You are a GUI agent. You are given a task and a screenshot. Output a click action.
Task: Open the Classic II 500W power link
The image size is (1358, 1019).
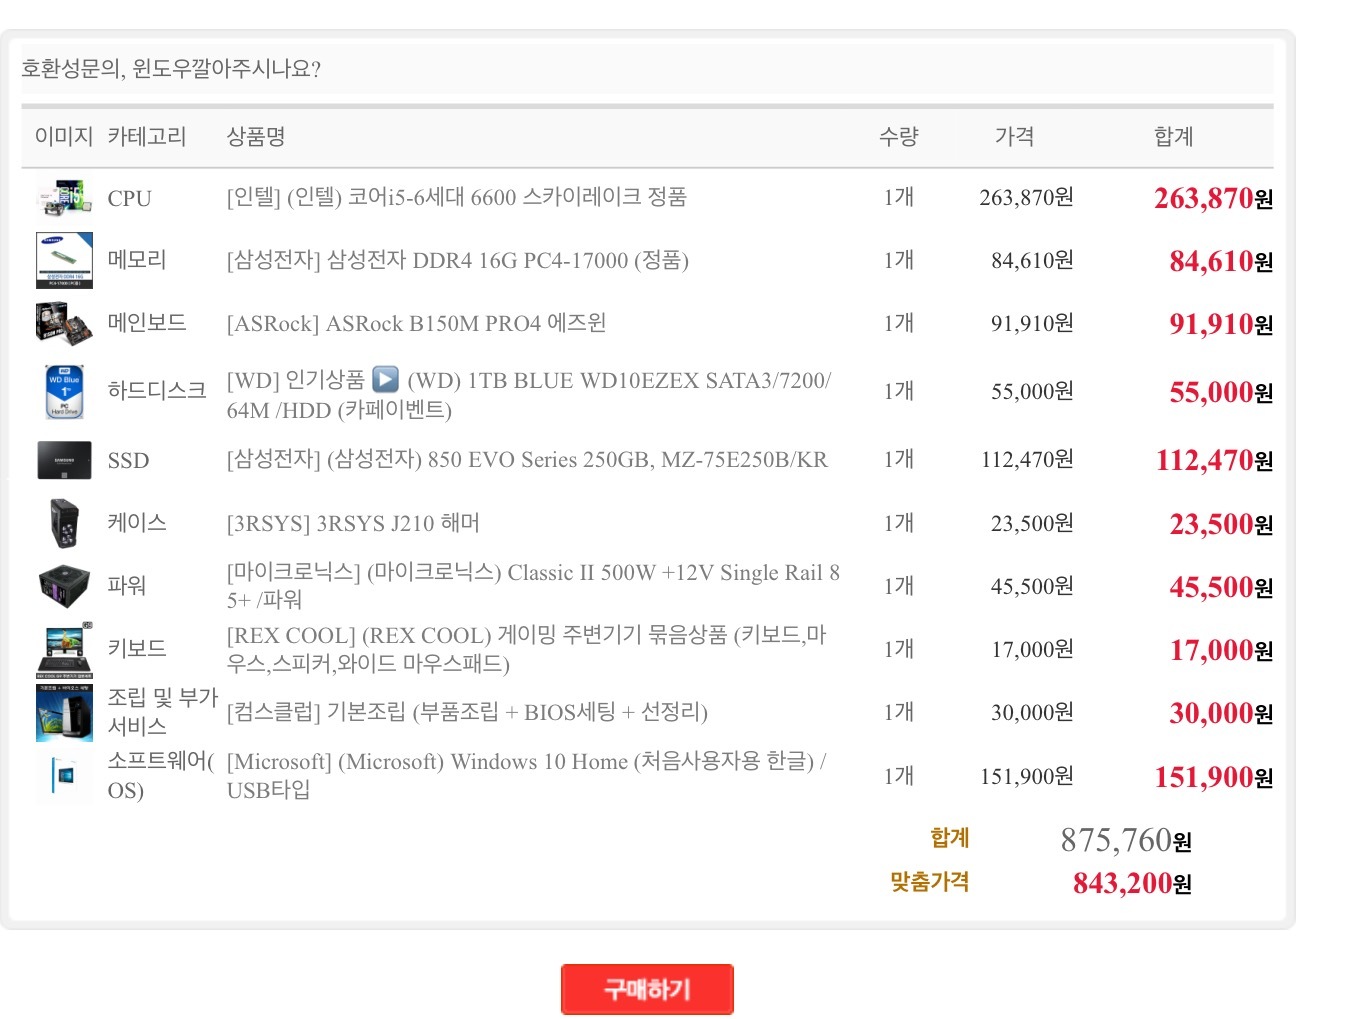pyautogui.click(x=533, y=586)
